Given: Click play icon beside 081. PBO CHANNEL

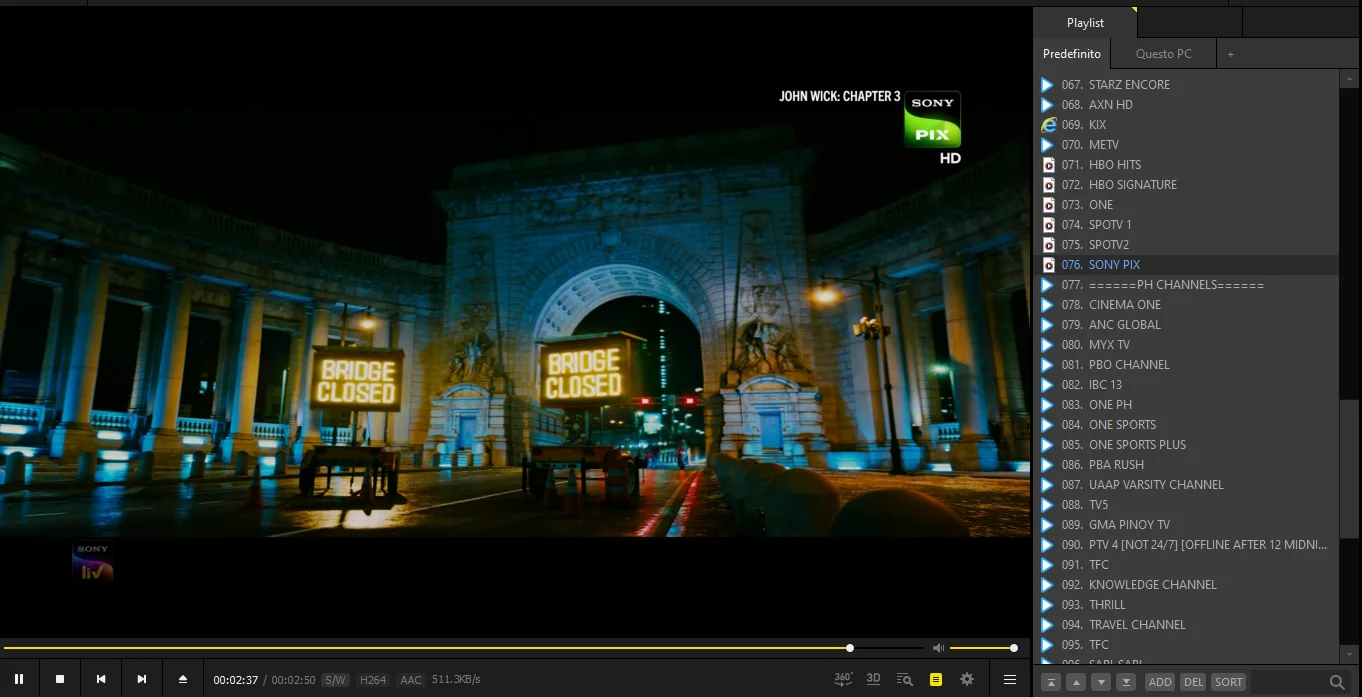Looking at the screenshot, I should 1048,365.
